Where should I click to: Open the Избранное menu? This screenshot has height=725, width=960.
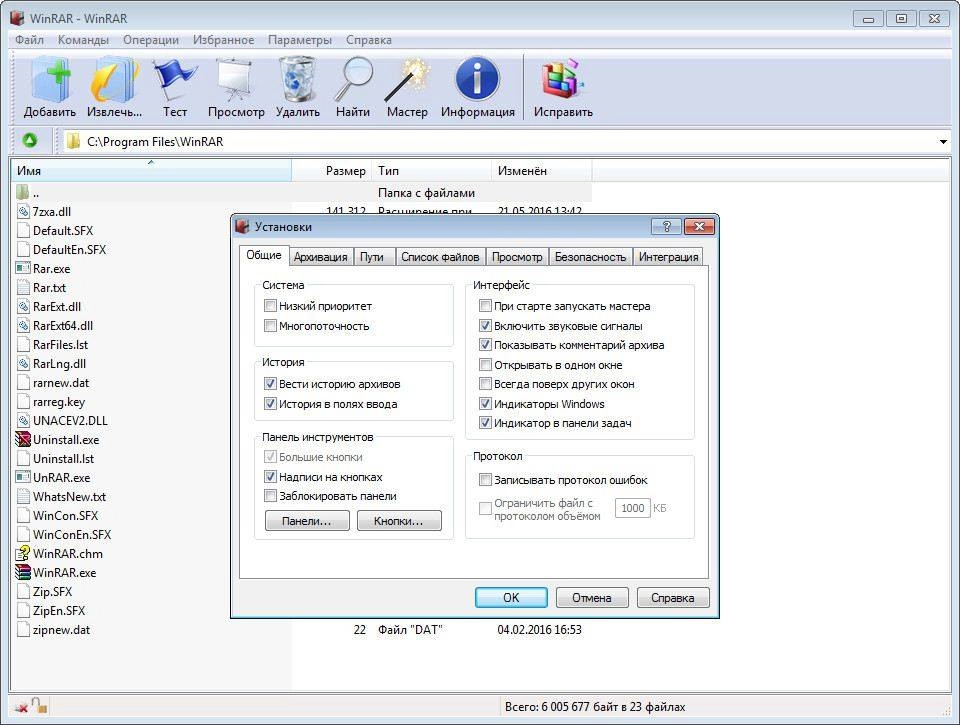(x=223, y=40)
